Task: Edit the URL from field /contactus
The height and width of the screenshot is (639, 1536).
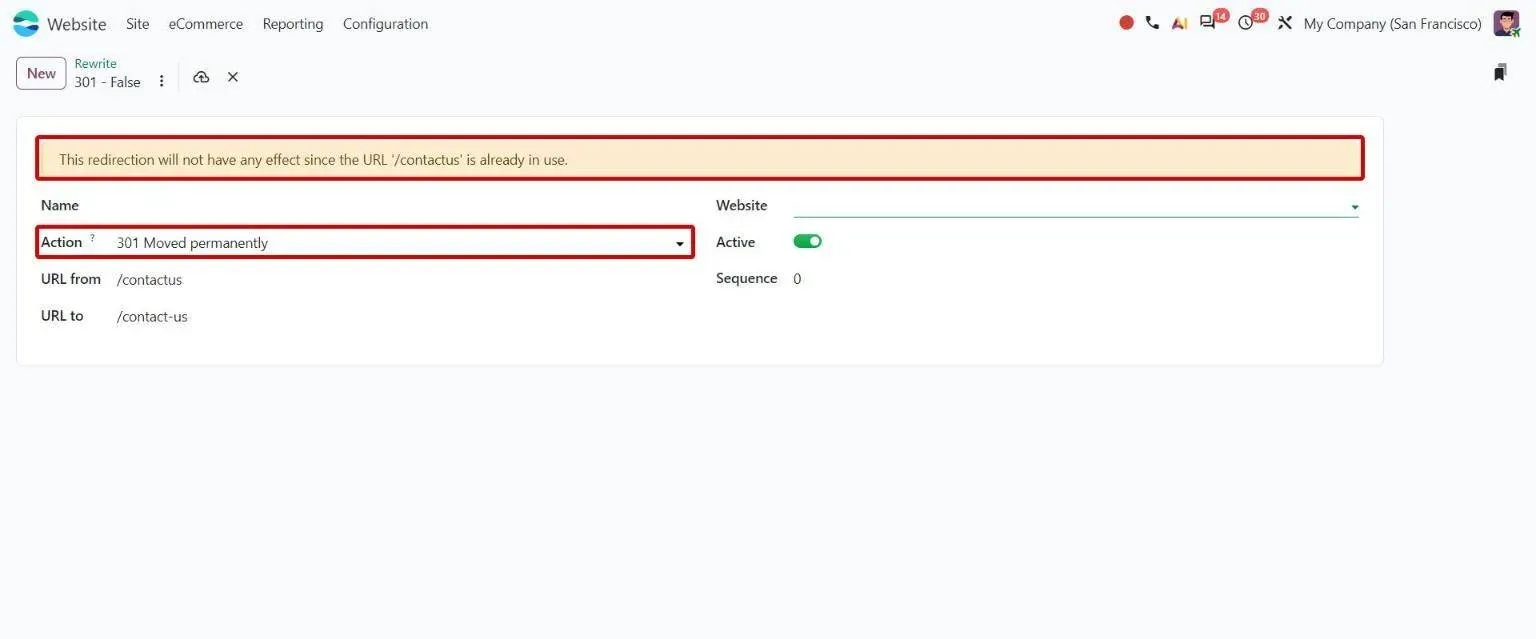Action: click(x=403, y=280)
